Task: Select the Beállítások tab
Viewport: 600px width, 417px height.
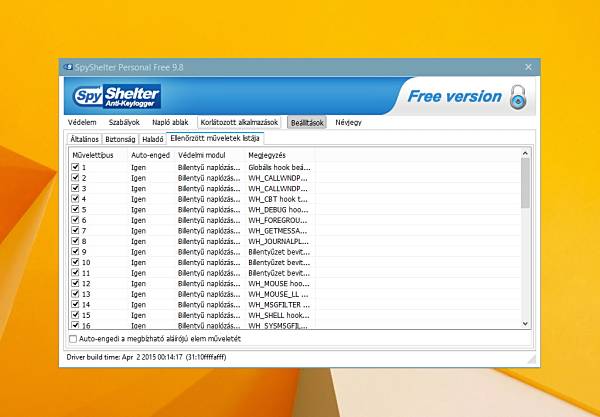Action: pyautogui.click(x=307, y=122)
